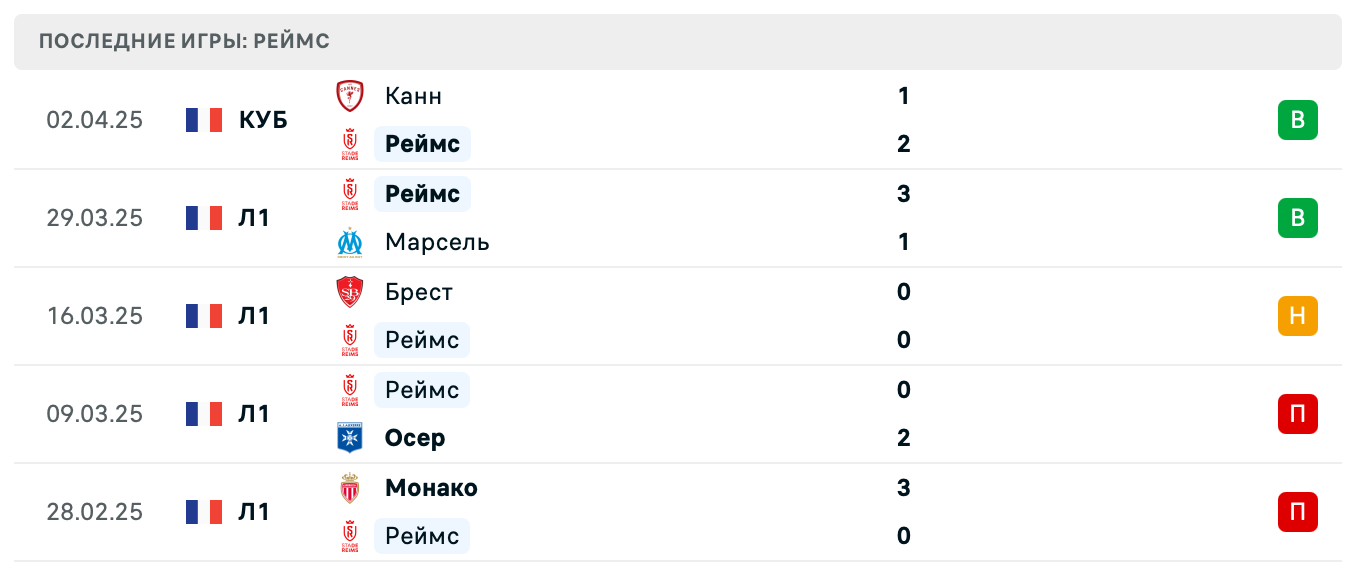This screenshot has height=576, width=1356.
Task: Open the Марсель team link
Action: coord(437,242)
